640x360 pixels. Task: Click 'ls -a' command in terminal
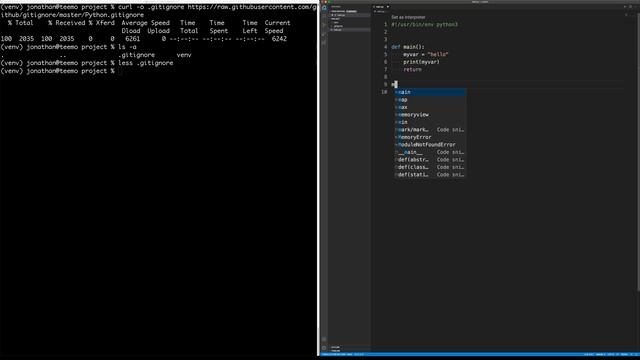pos(127,47)
